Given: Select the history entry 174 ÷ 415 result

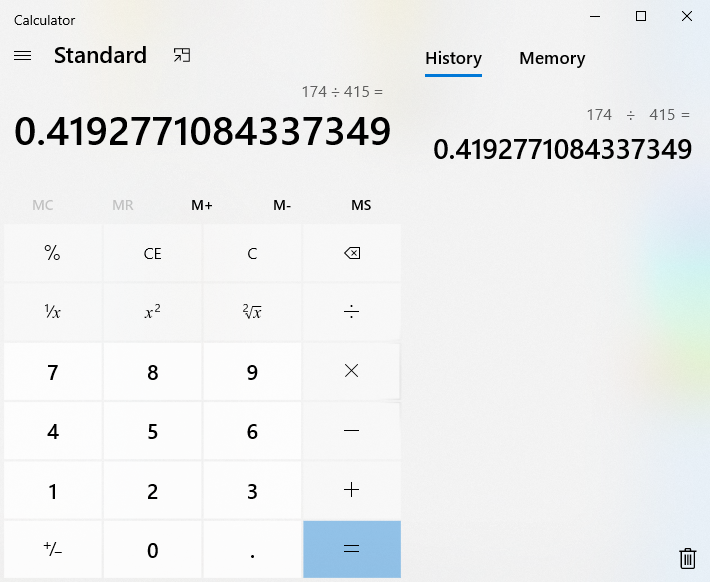Looking at the screenshot, I should (561, 134).
